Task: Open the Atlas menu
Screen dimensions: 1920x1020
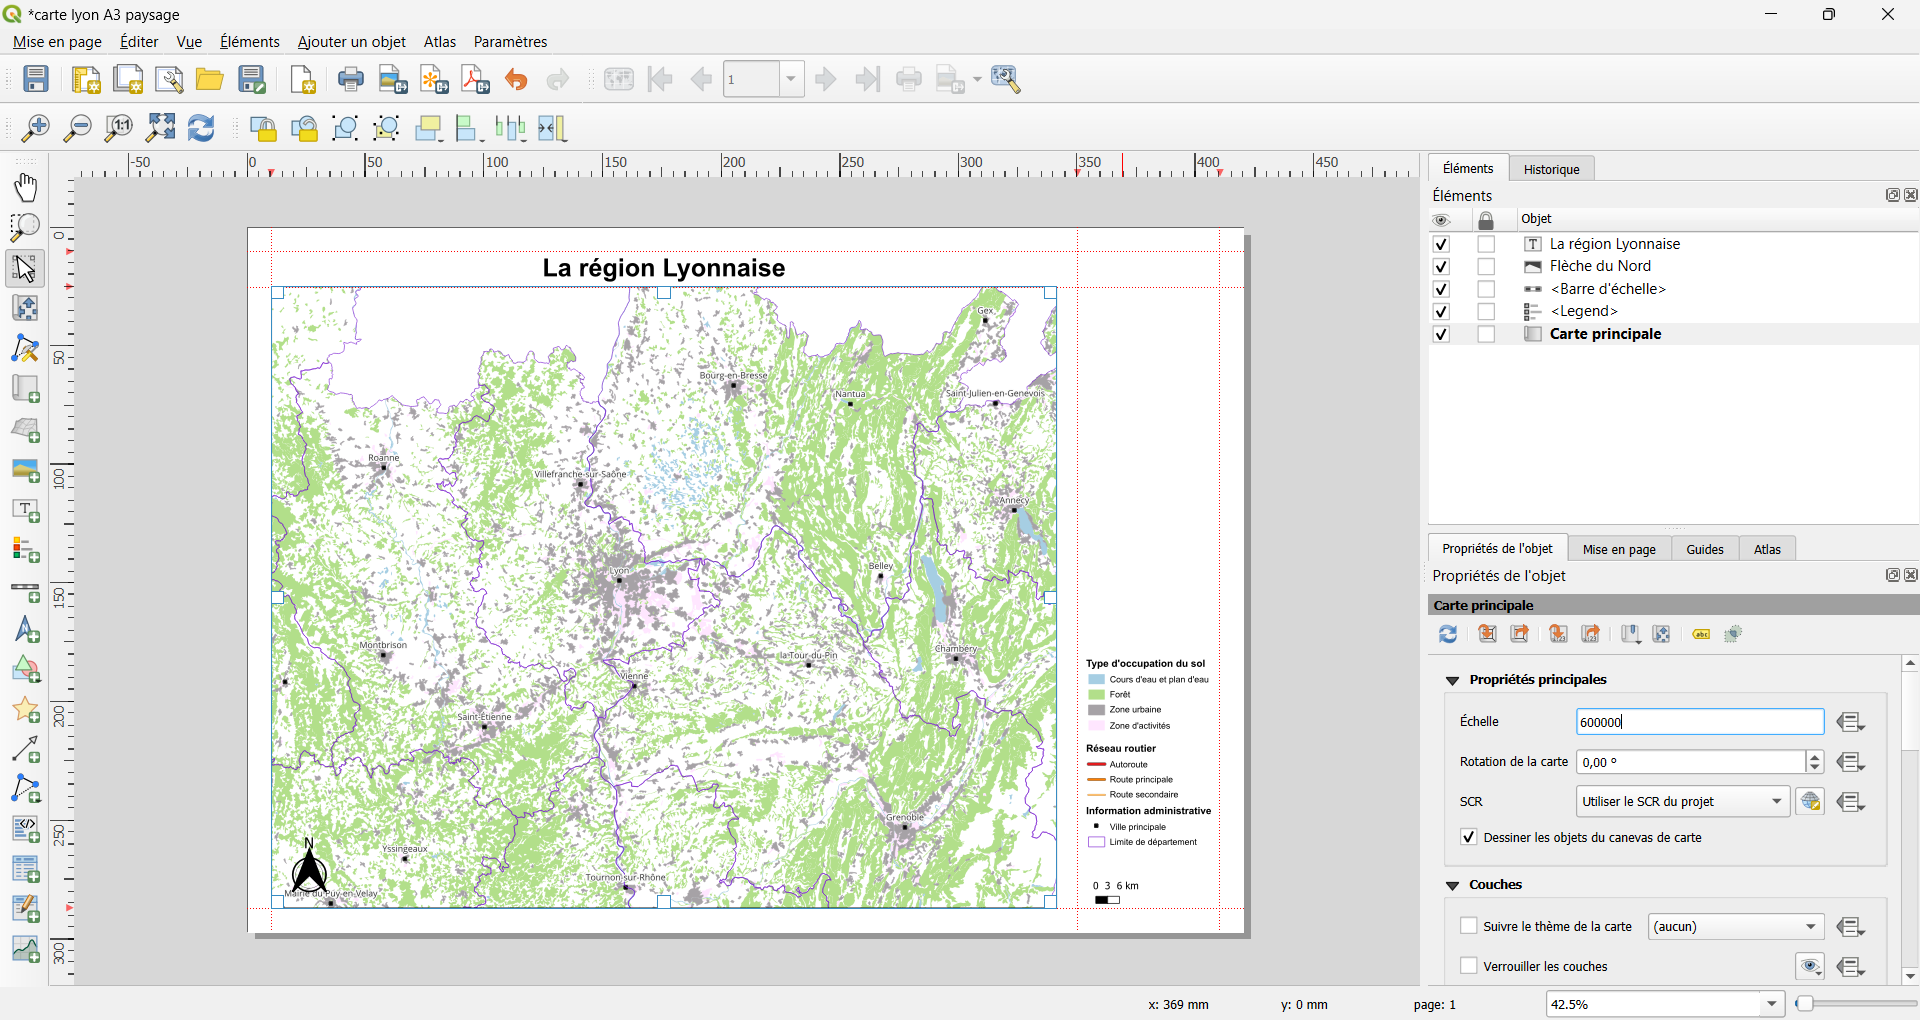Action: point(439,41)
